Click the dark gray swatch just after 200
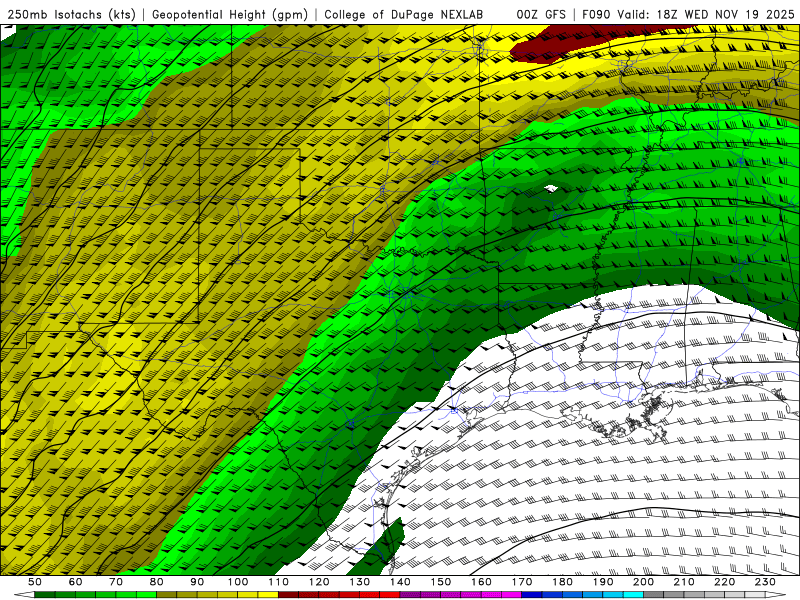 click(x=654, y=595)
